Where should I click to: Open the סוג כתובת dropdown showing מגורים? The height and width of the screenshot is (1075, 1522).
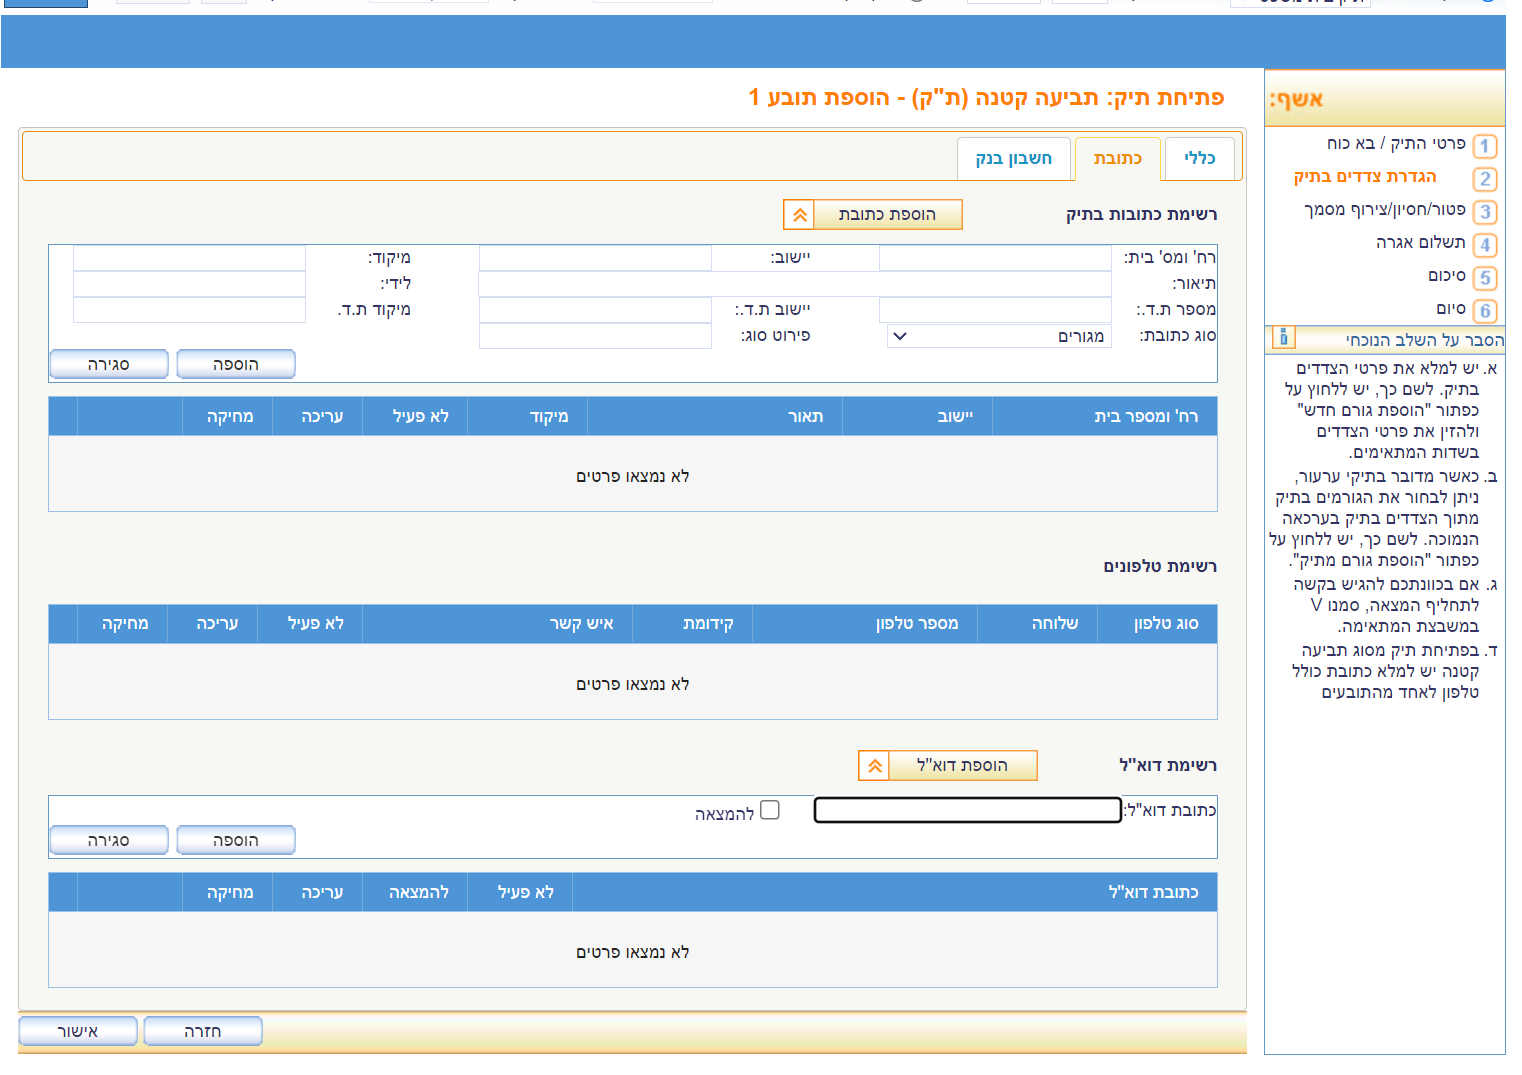(x=998, y=336)
